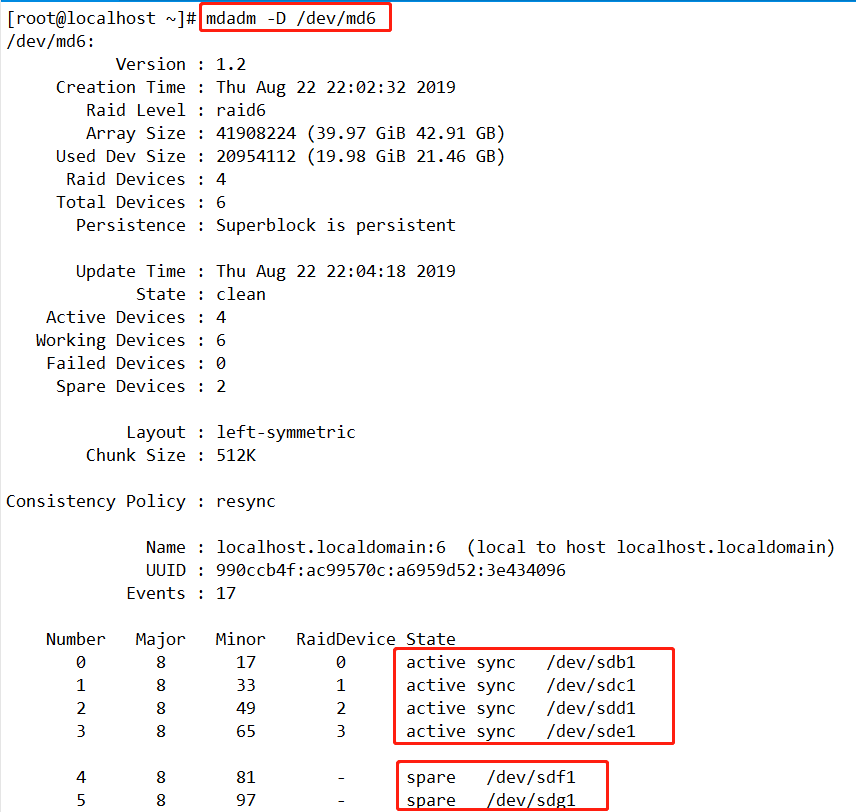Click the 'Failed Devices' label
This screenshot has height=812, width=856.
(x=116, y=363)
